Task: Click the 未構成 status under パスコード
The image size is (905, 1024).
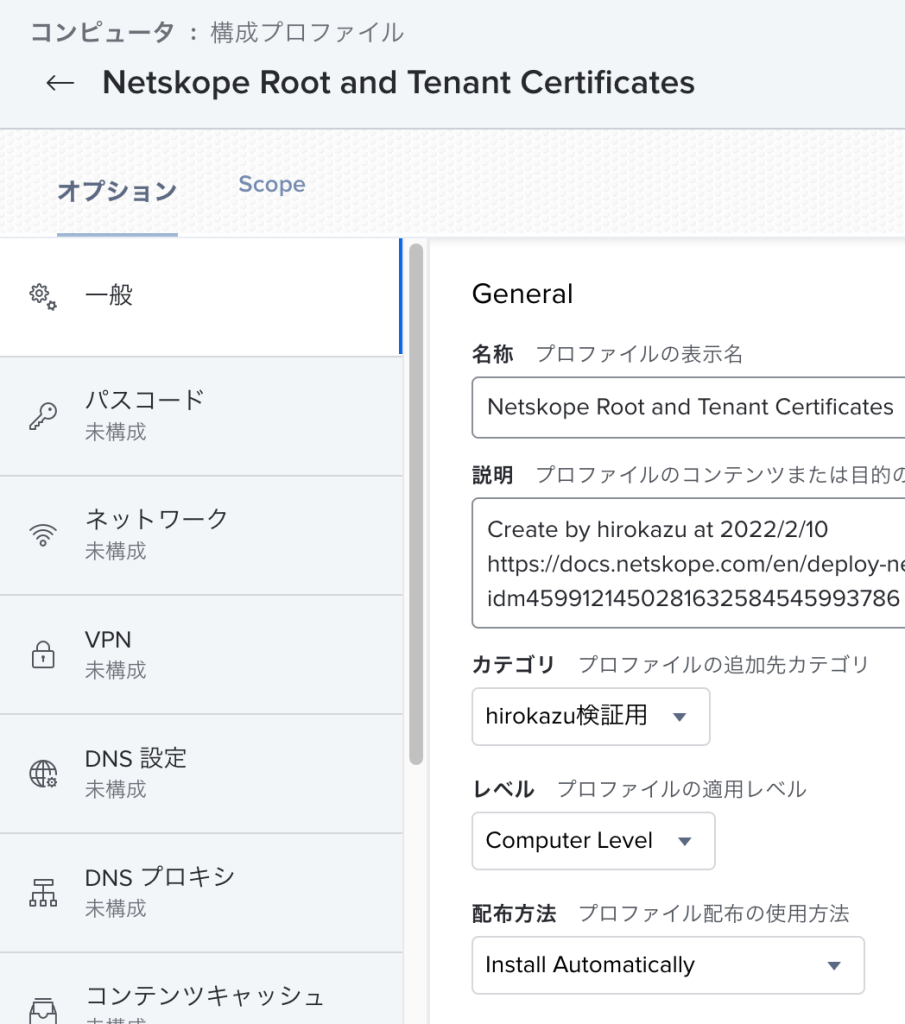Action: click(116, 432)
